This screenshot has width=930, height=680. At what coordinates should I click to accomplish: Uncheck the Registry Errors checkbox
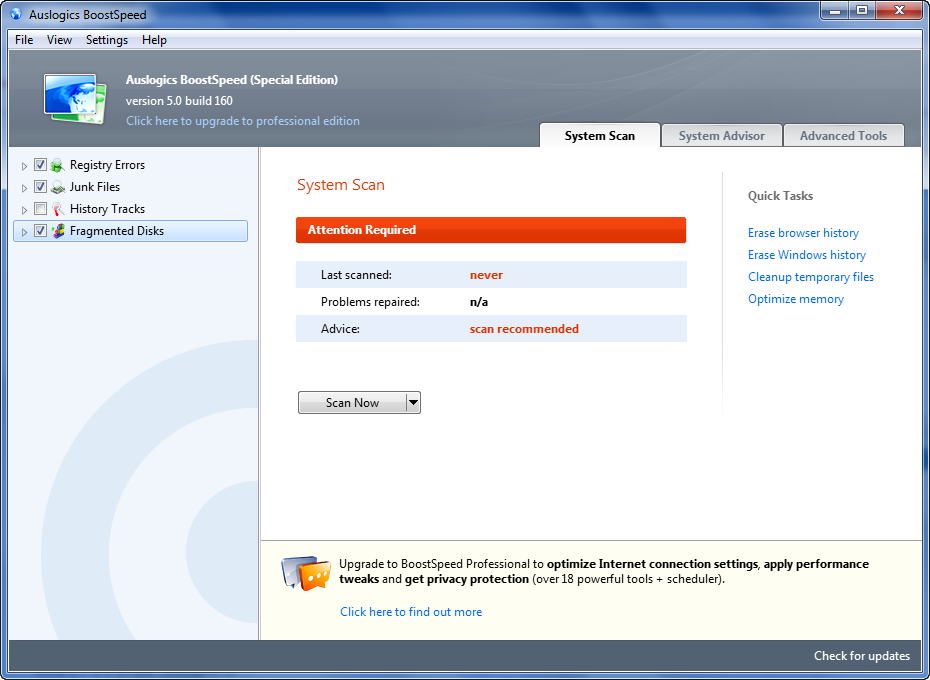[x=40, y=164]
